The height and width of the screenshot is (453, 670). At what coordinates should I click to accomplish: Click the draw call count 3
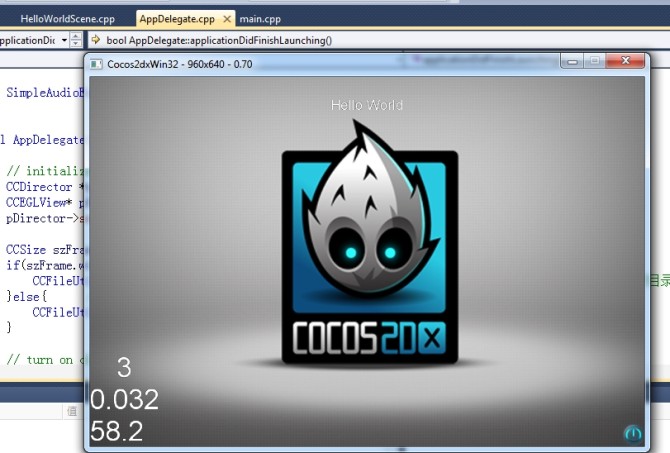coord(124,368)
